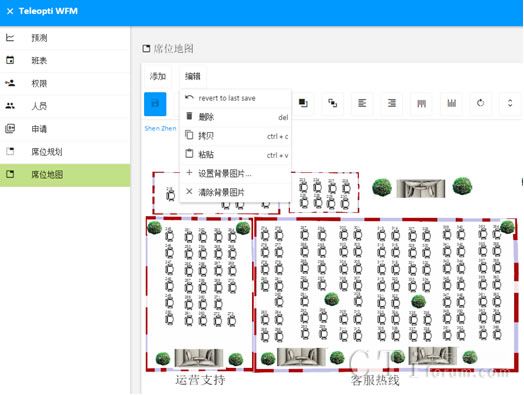524x395 pixels.
Task: Choose 删除 from the edit menu
Action: pos(236,117)
